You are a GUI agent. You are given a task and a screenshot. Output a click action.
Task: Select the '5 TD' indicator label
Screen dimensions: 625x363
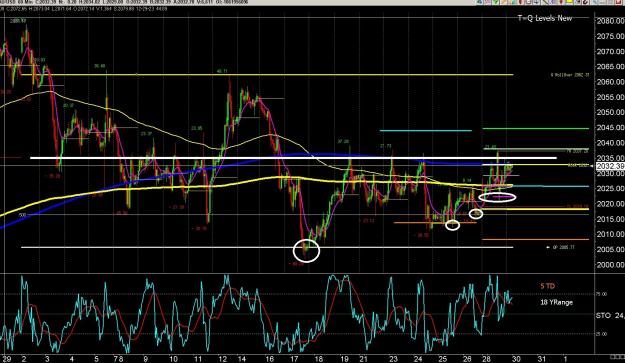(x=547, y=286)
